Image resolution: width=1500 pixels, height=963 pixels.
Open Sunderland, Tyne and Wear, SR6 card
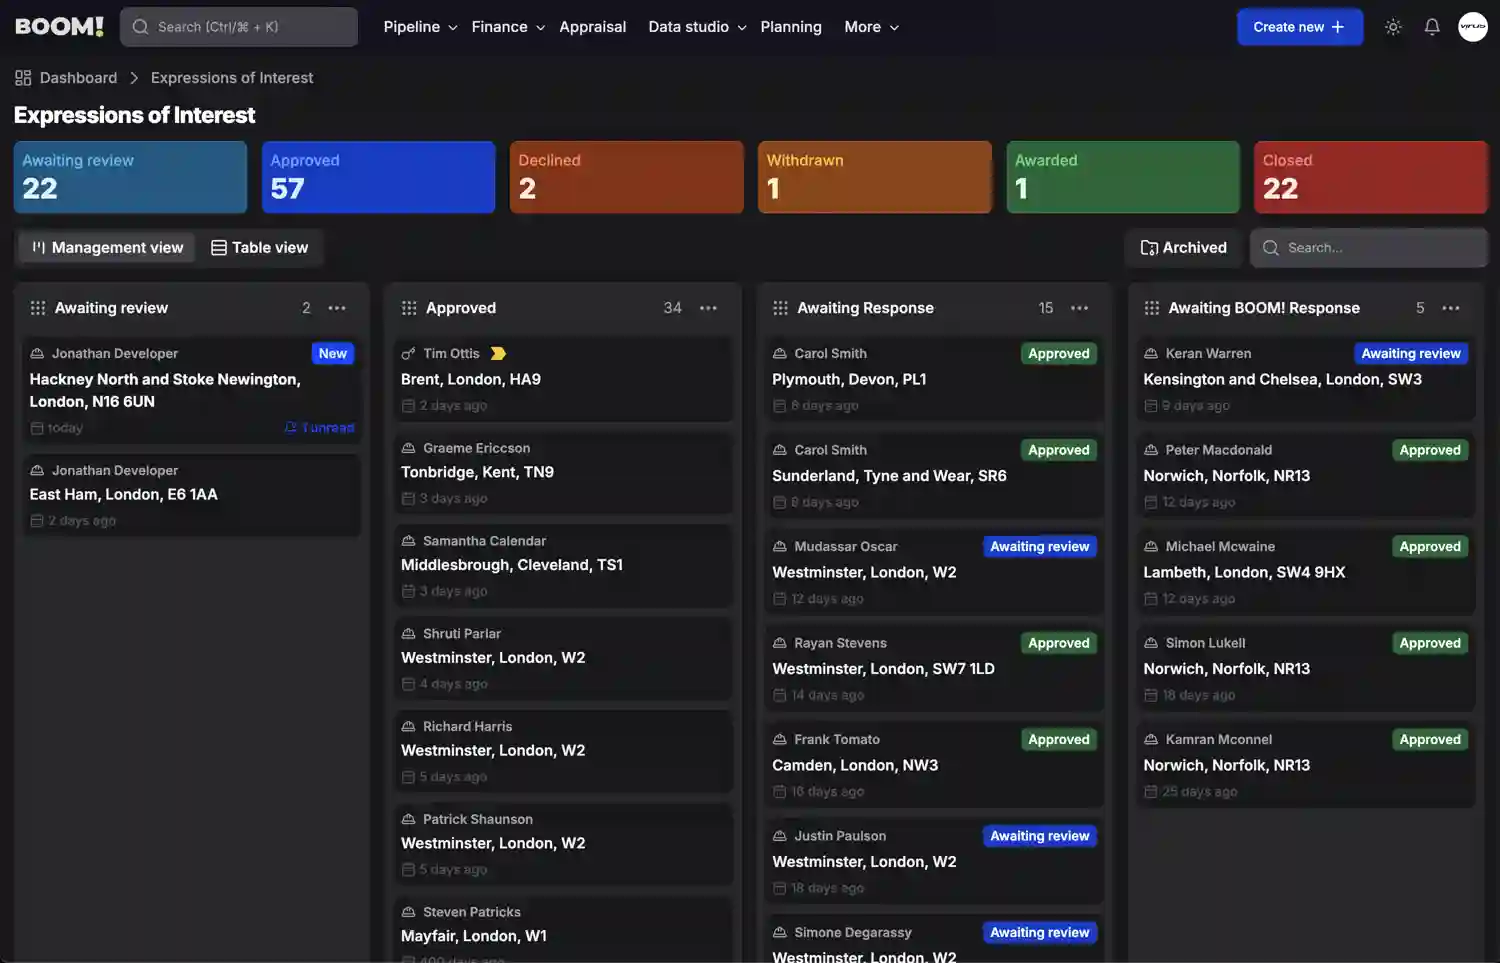pyautogui.click(x=934, y=476)
